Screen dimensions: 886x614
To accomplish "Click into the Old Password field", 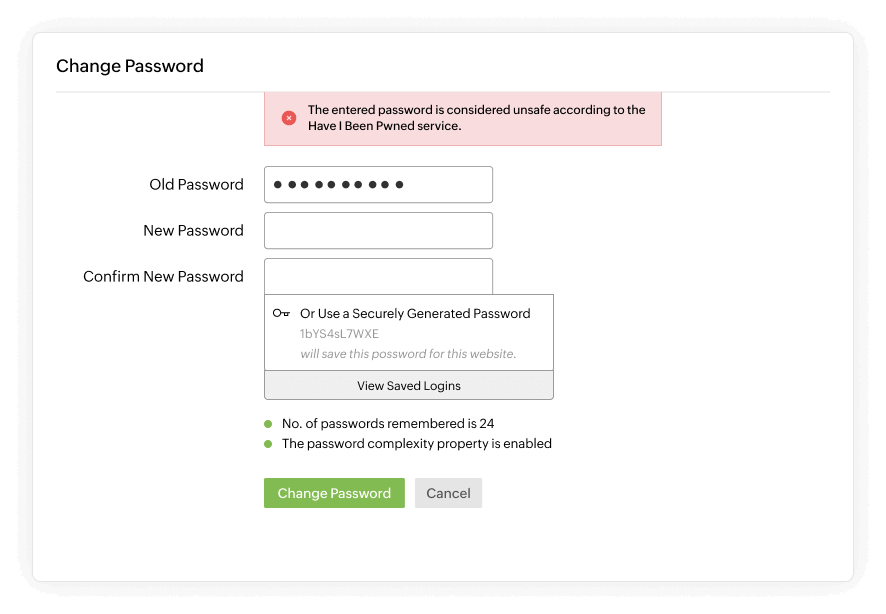I will [378, 184].
